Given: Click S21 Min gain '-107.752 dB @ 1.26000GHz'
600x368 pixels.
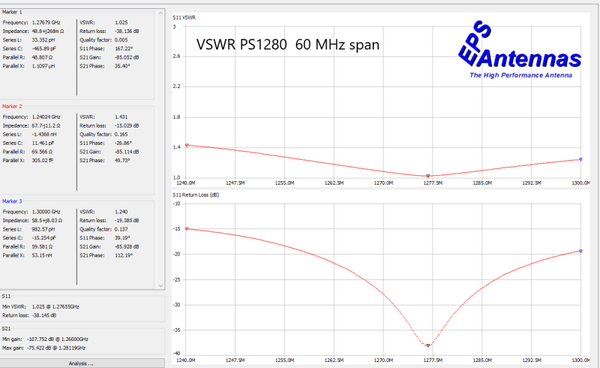Looking at the screenshot, I should pos(58,339).
